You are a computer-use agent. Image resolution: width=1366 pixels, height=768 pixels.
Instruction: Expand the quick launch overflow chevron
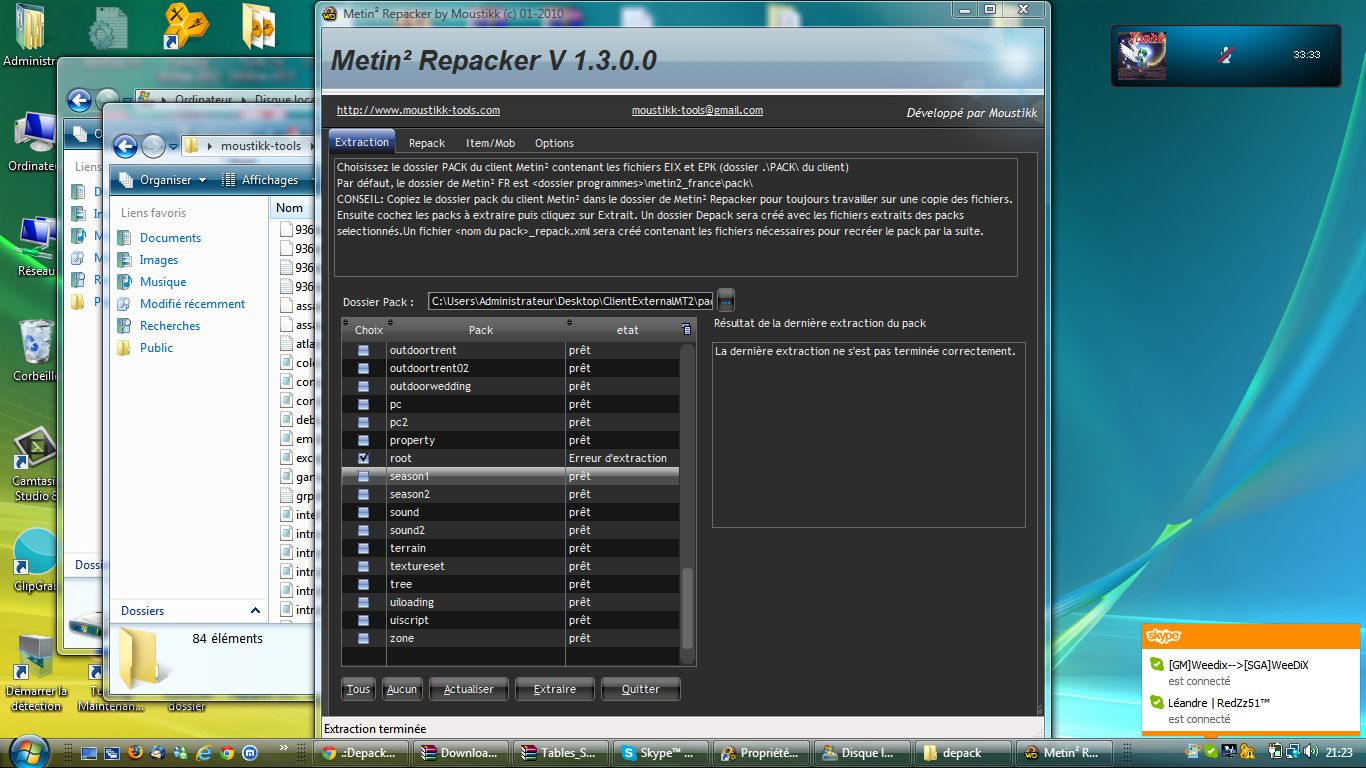285,746
